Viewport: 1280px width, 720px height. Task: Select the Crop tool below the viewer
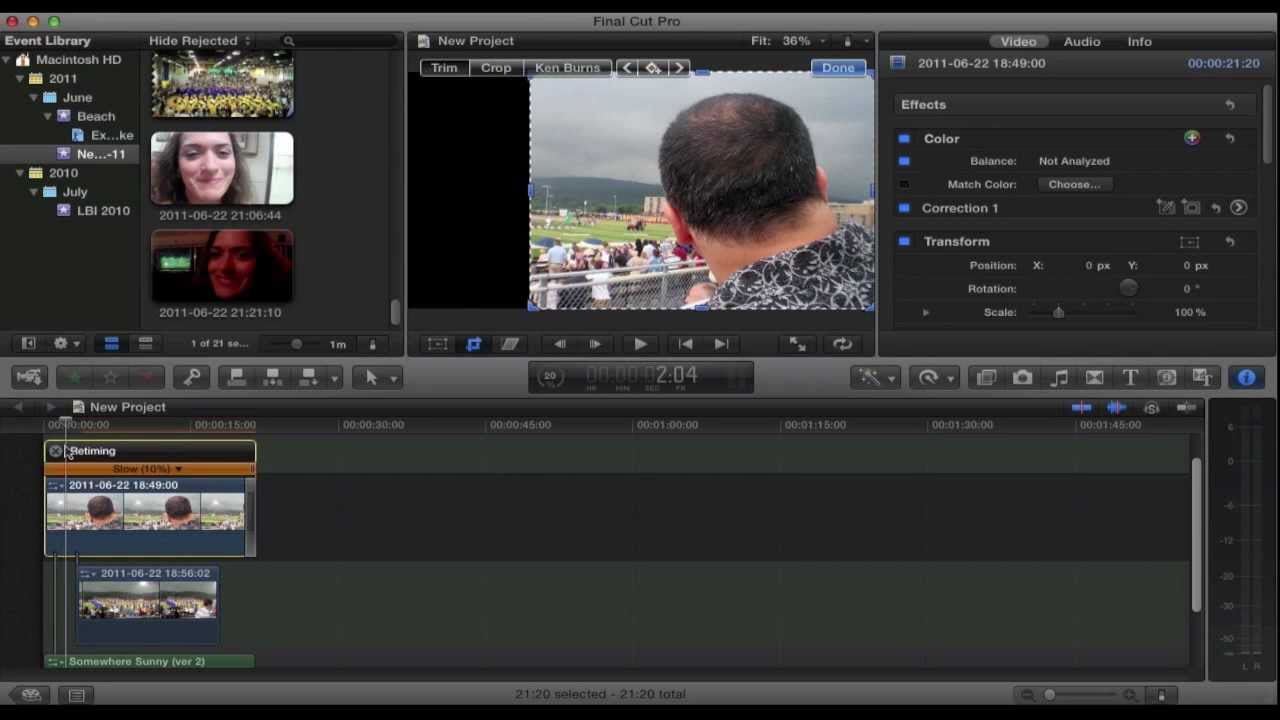[x=473, y=344]
